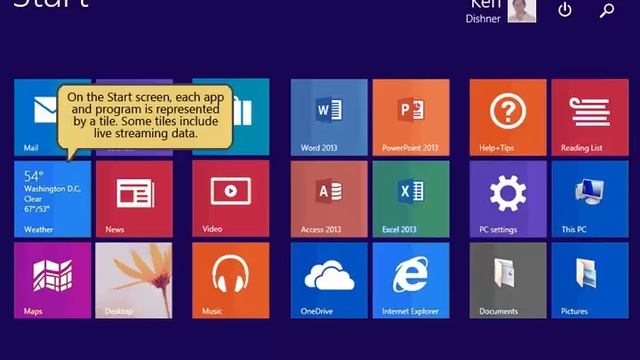This screenshot has height=360, width=640.
Task: Open the Weather tile for Washington D.C.
Action: pyautogui.click(x=53, y=199)
